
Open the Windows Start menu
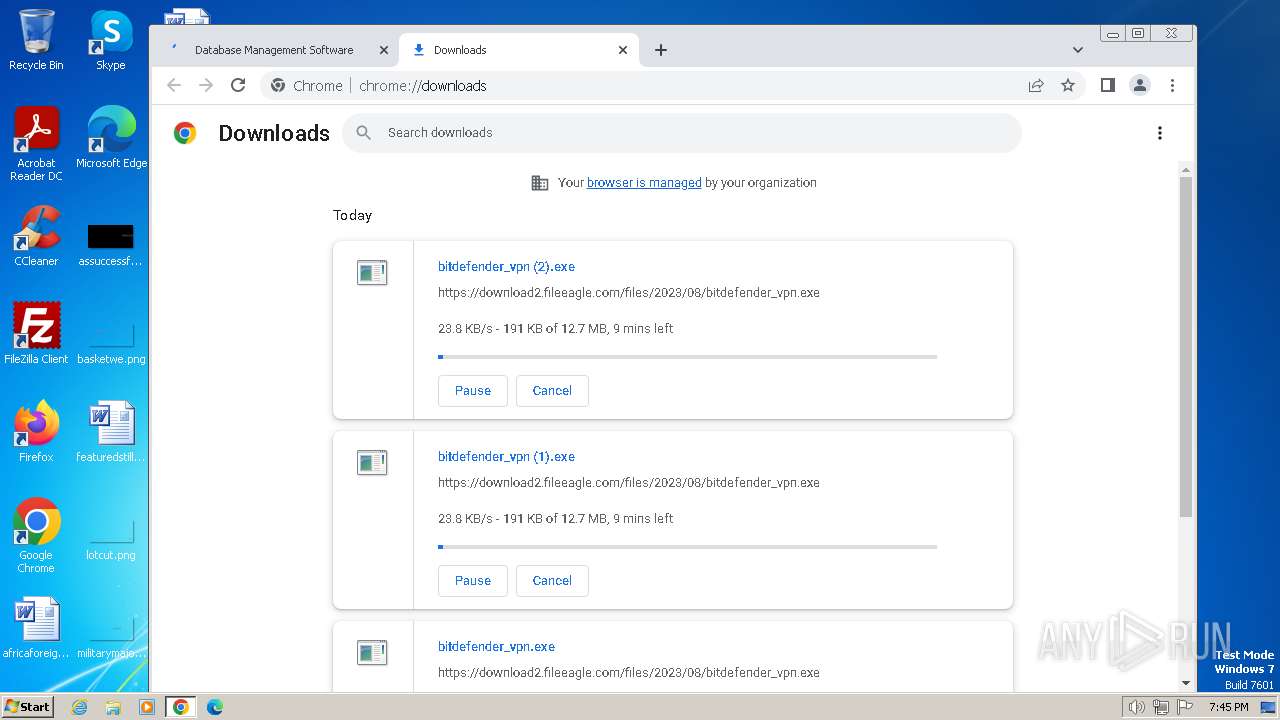point(28,707)
